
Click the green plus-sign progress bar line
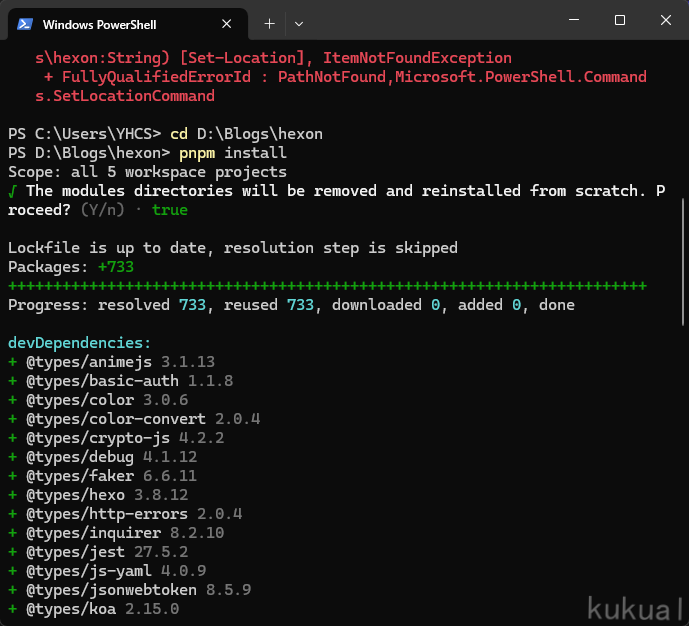(327, 286)
